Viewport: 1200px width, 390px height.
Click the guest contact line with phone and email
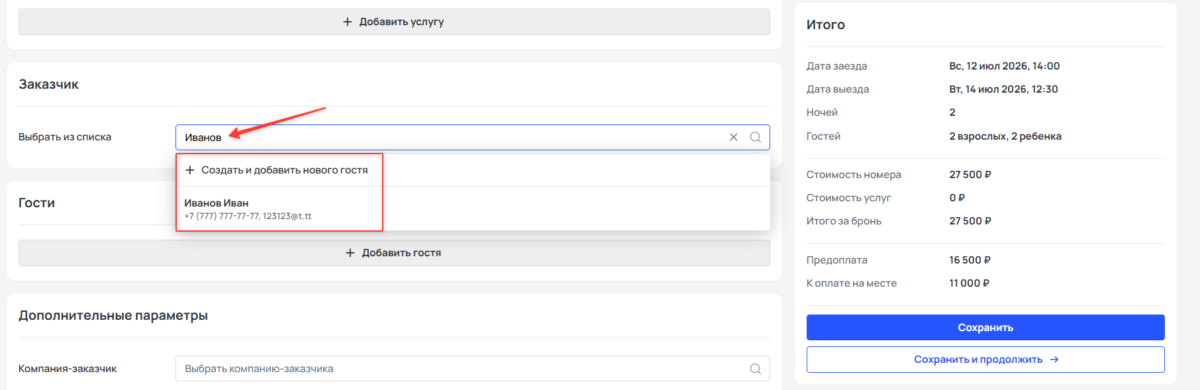tap(248, 216)
